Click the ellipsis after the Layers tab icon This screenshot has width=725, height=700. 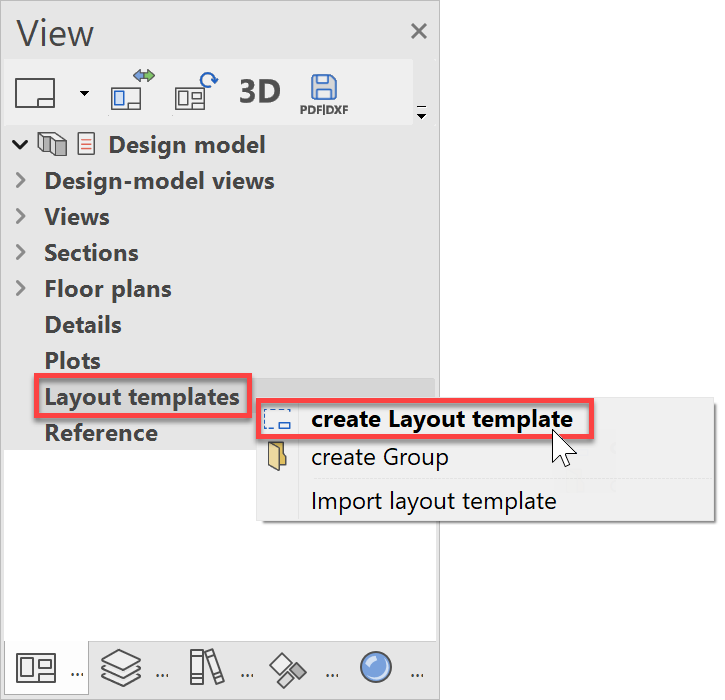click(162, 675)
